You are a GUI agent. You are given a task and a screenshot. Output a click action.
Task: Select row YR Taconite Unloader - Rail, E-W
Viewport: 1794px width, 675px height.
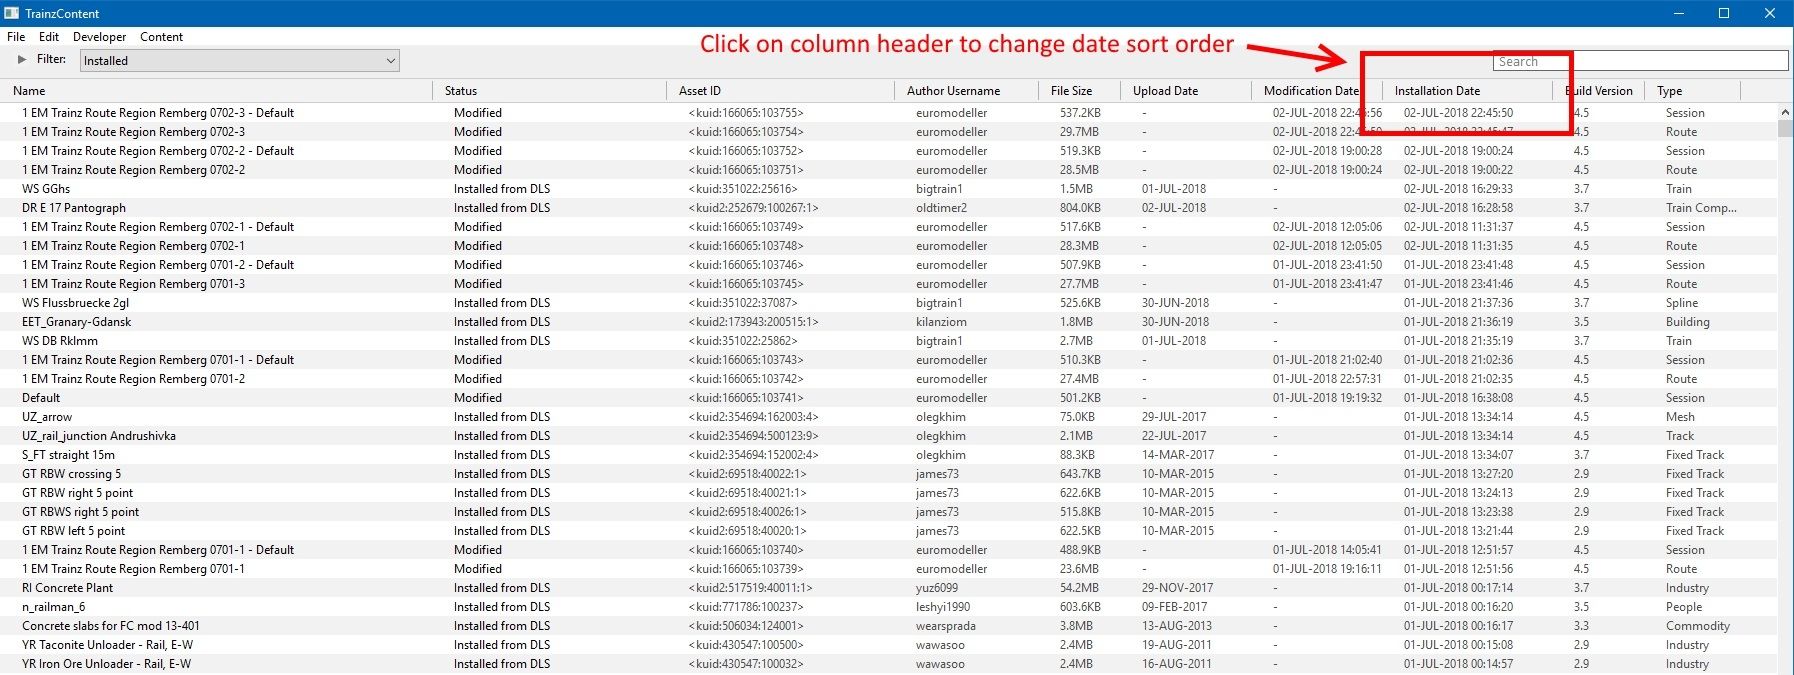(x=890, y=645)
